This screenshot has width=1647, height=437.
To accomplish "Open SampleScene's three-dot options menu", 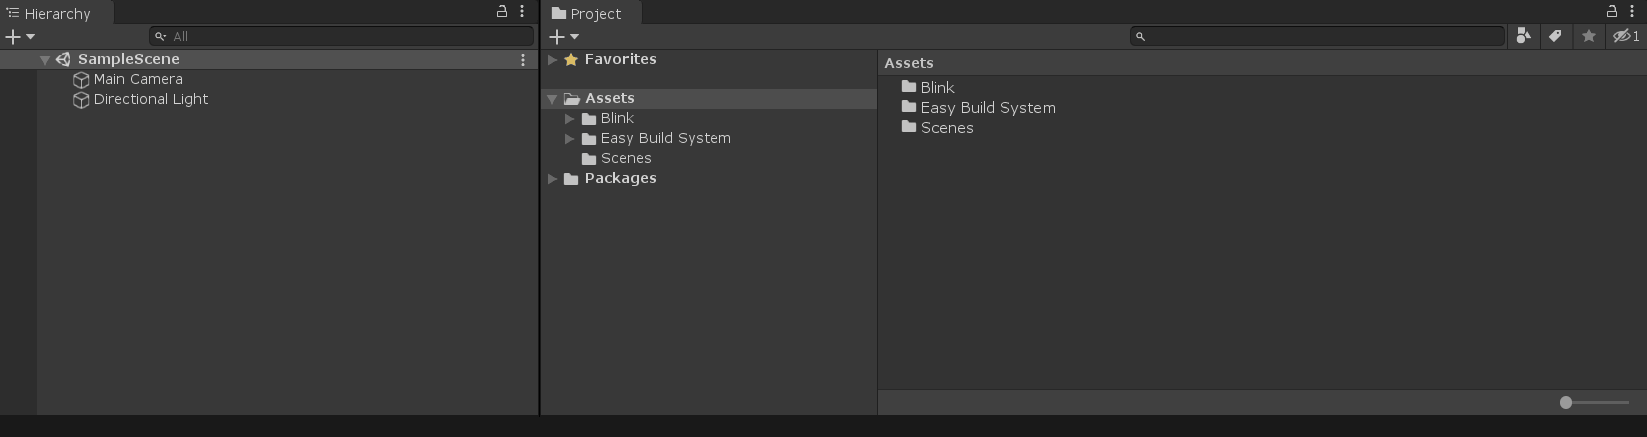I will click(523, 60).
